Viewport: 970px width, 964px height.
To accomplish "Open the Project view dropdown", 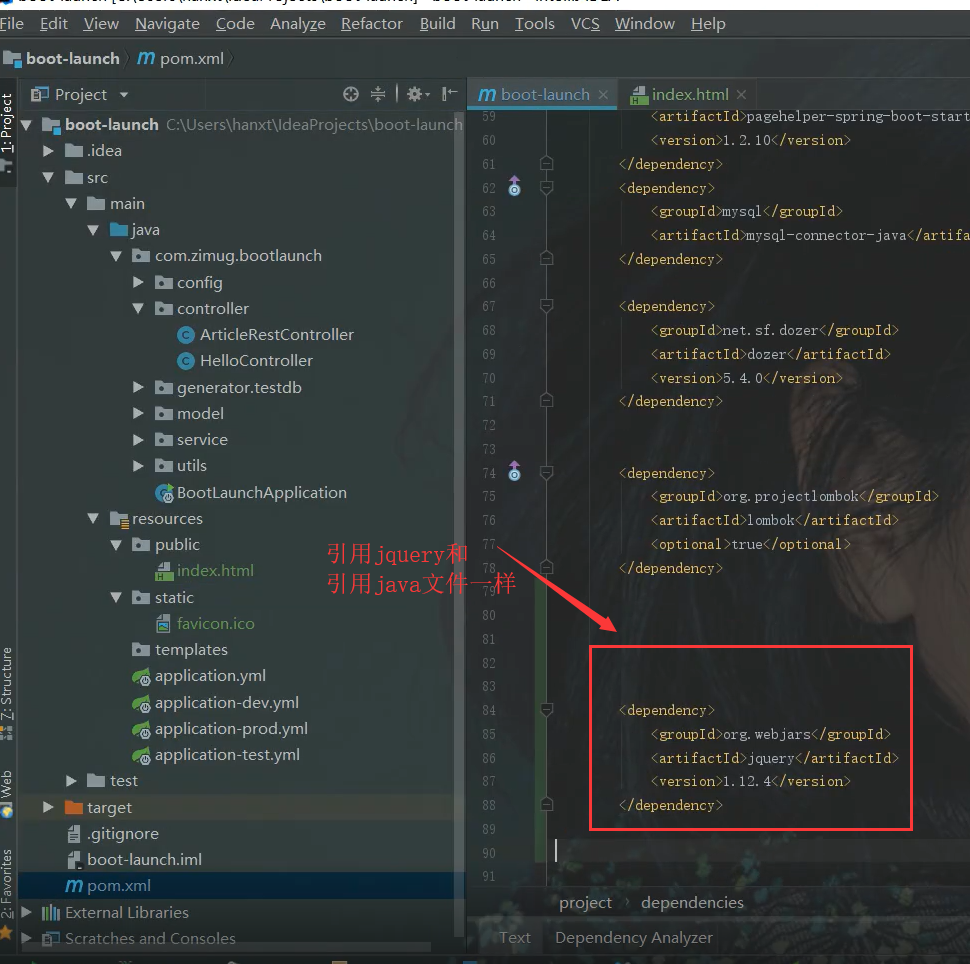I will pos(124,95).
